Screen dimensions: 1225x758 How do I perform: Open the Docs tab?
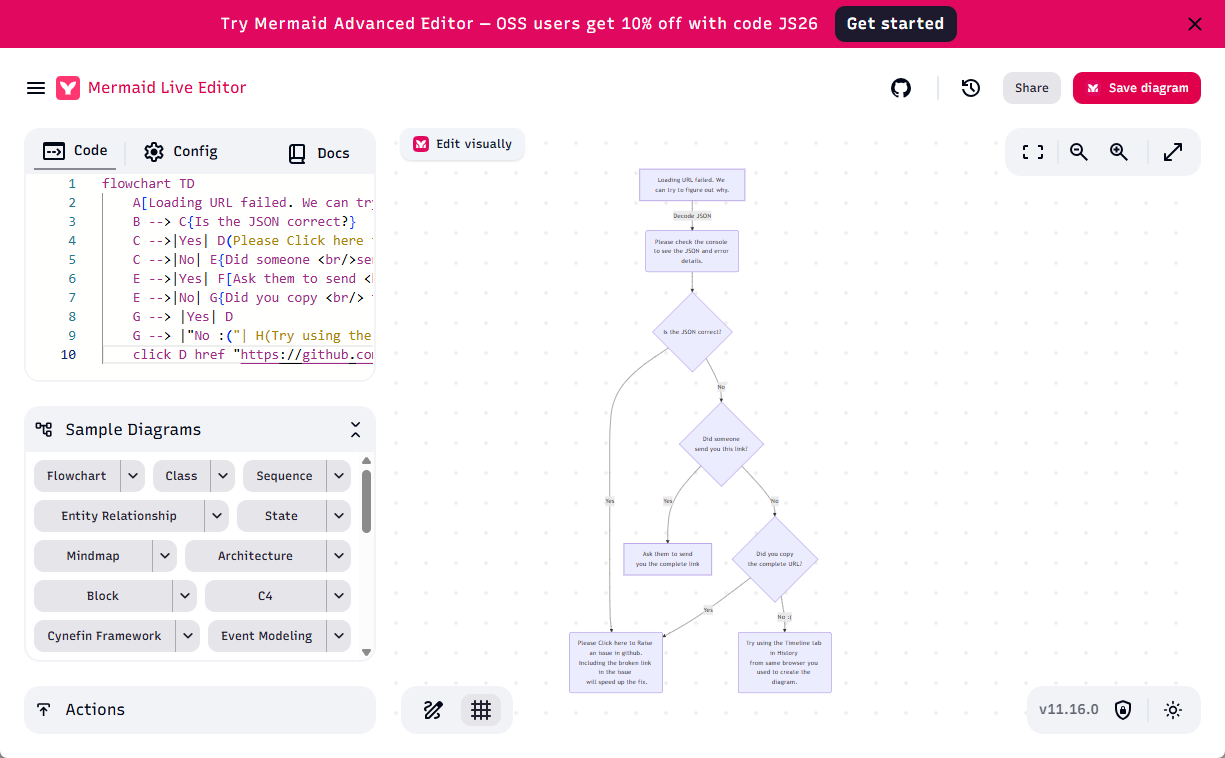(x=319, y=153)
